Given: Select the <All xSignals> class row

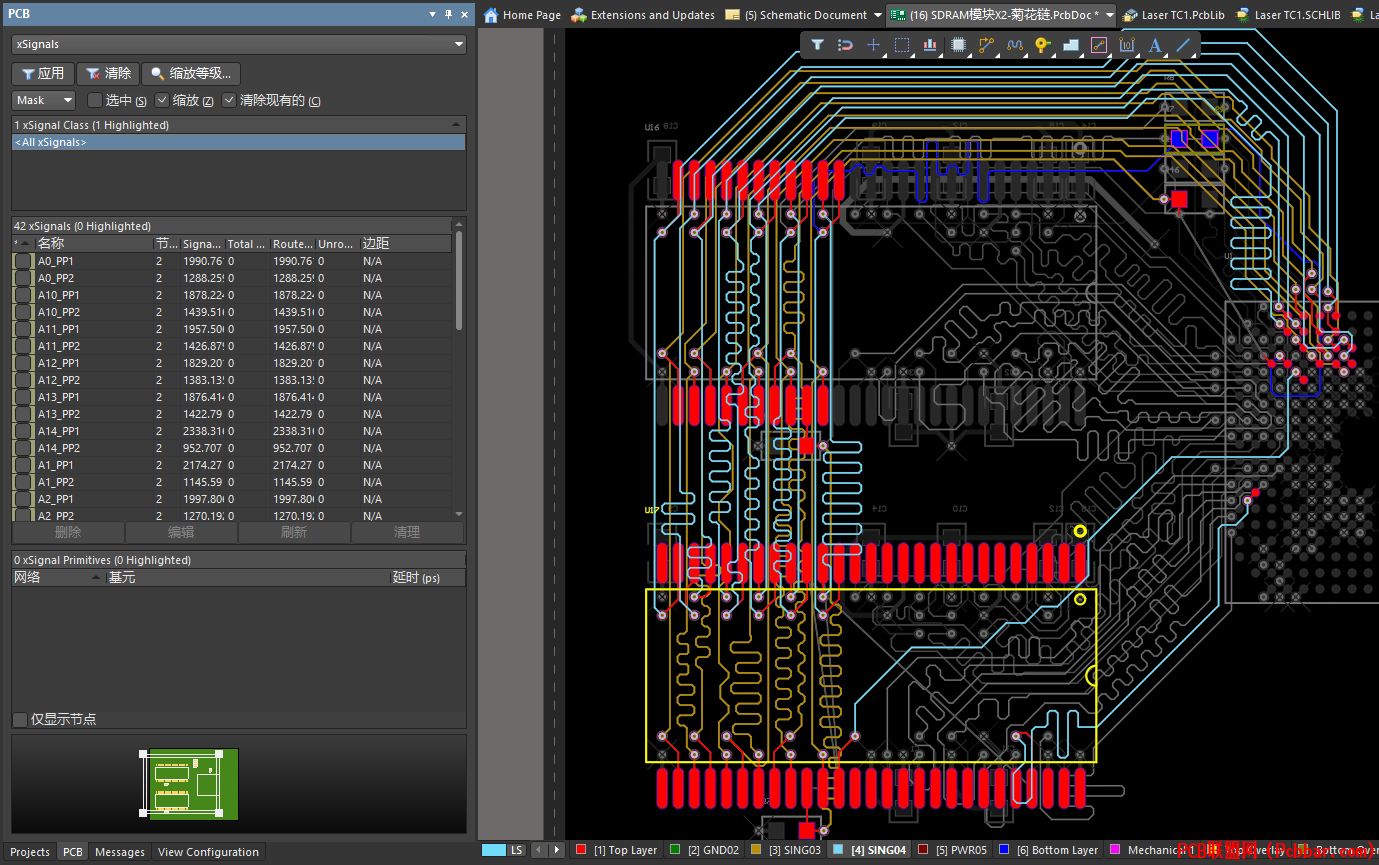Looking at the screenshot, I should [x=238, y=142].
